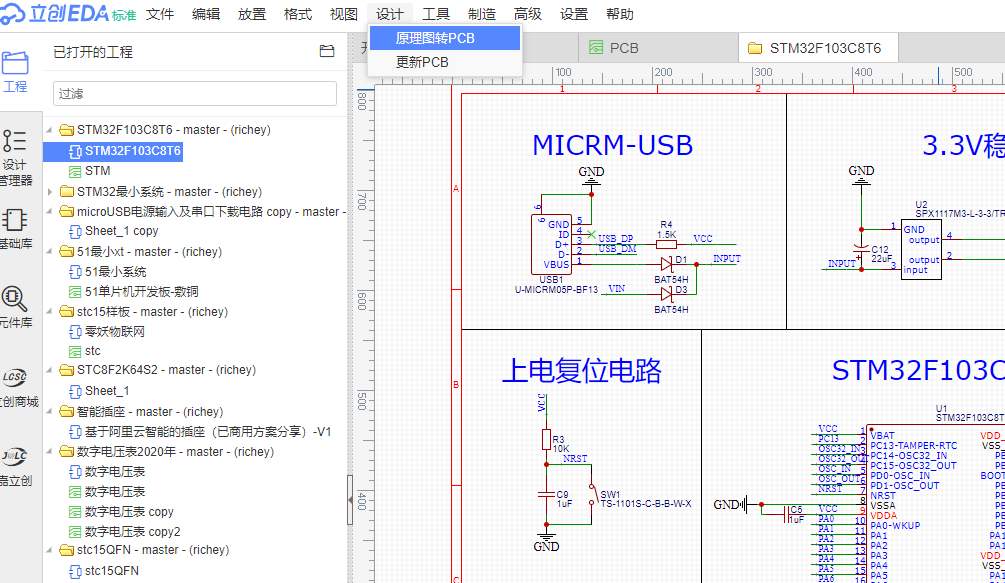Collapse the STC8F2K64S2 project tree
Image resolution: width=1005 pixels, height=583 pixels.
click(50, 370)
